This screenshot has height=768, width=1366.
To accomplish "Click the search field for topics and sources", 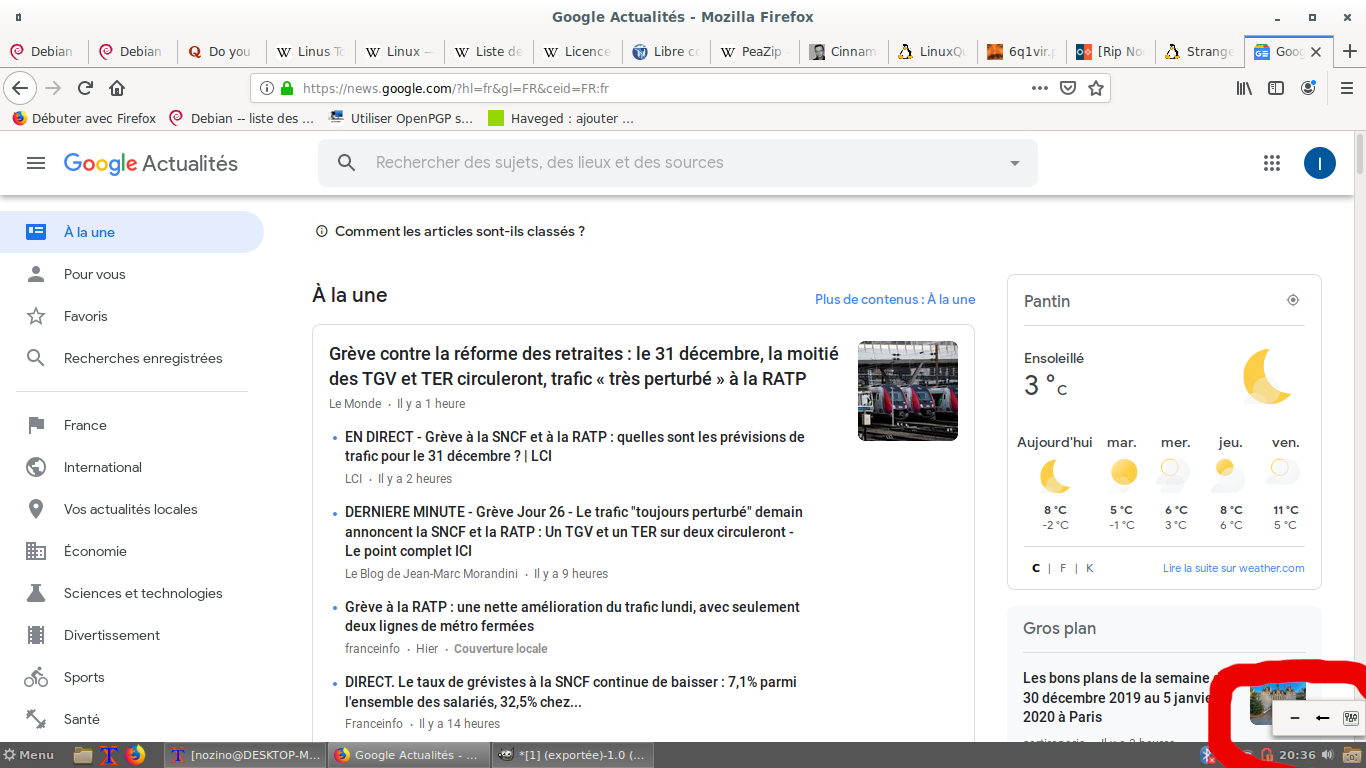I will point(680,163).
